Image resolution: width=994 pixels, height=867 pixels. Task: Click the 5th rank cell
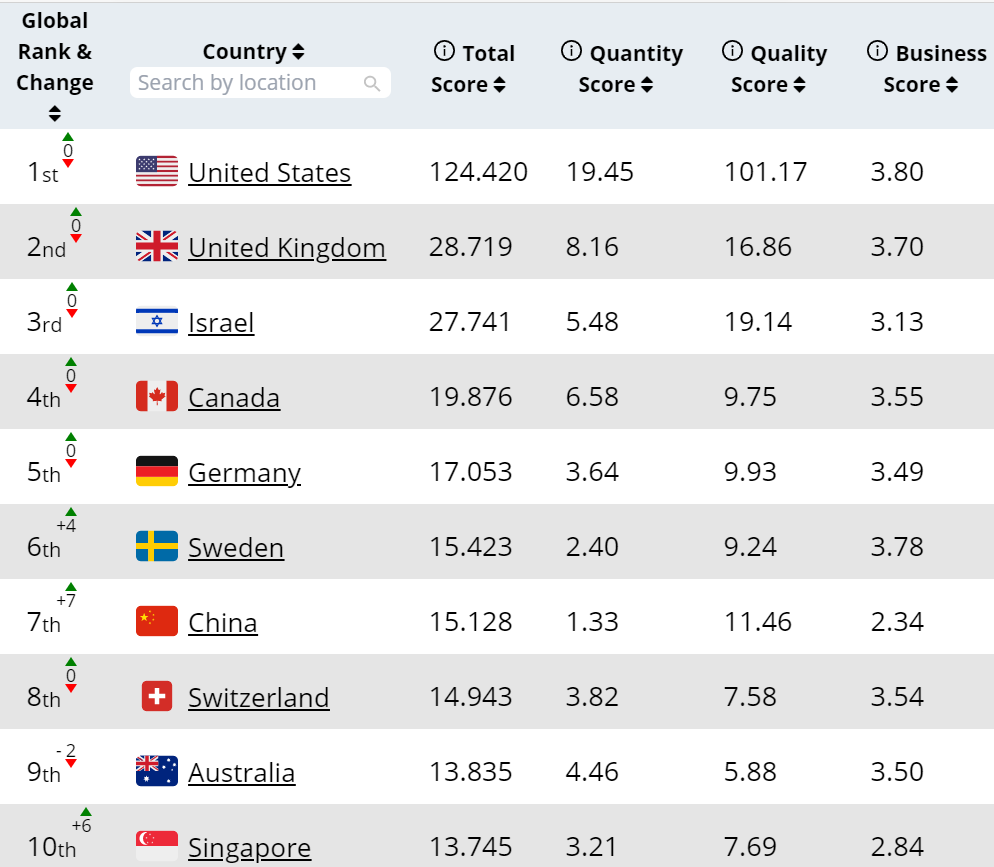coord(44,472)
